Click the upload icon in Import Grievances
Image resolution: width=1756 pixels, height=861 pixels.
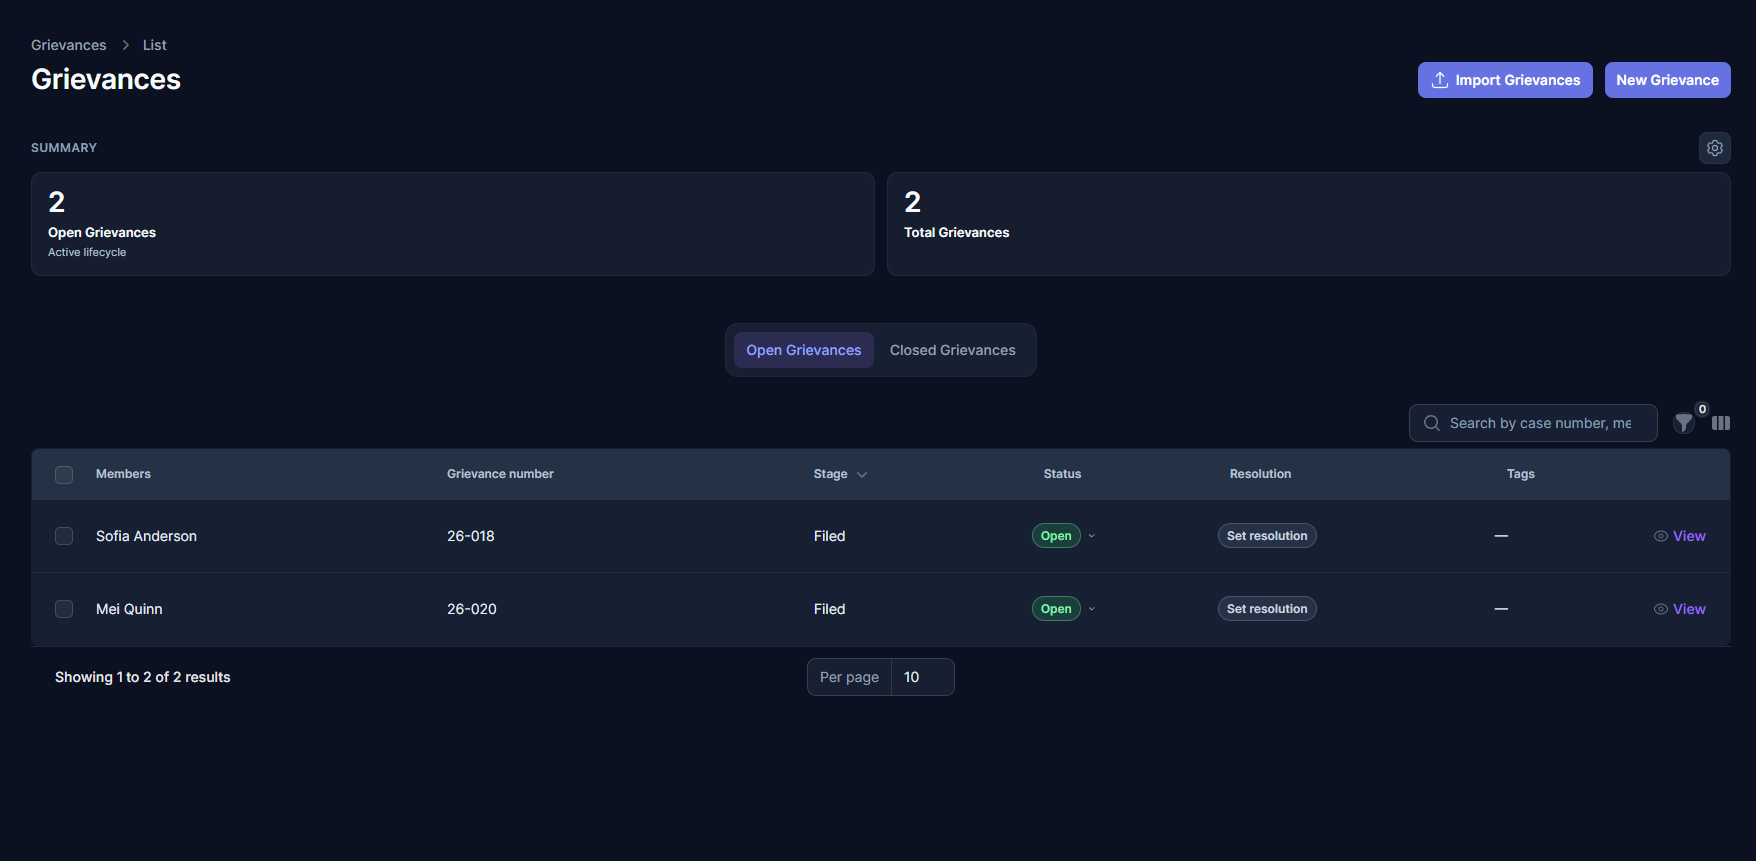(1440, 80)
